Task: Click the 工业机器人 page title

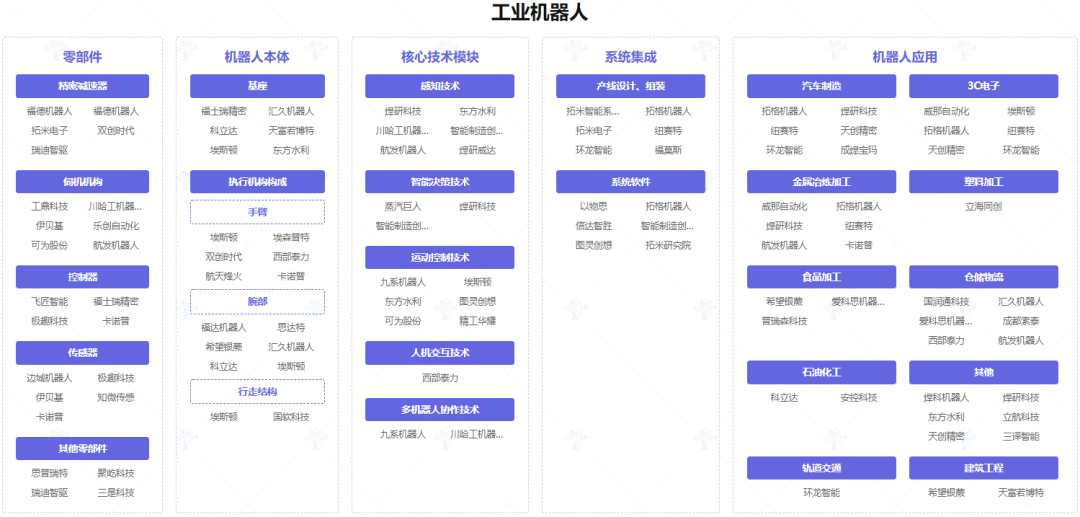Action: (x=539, y=12)
